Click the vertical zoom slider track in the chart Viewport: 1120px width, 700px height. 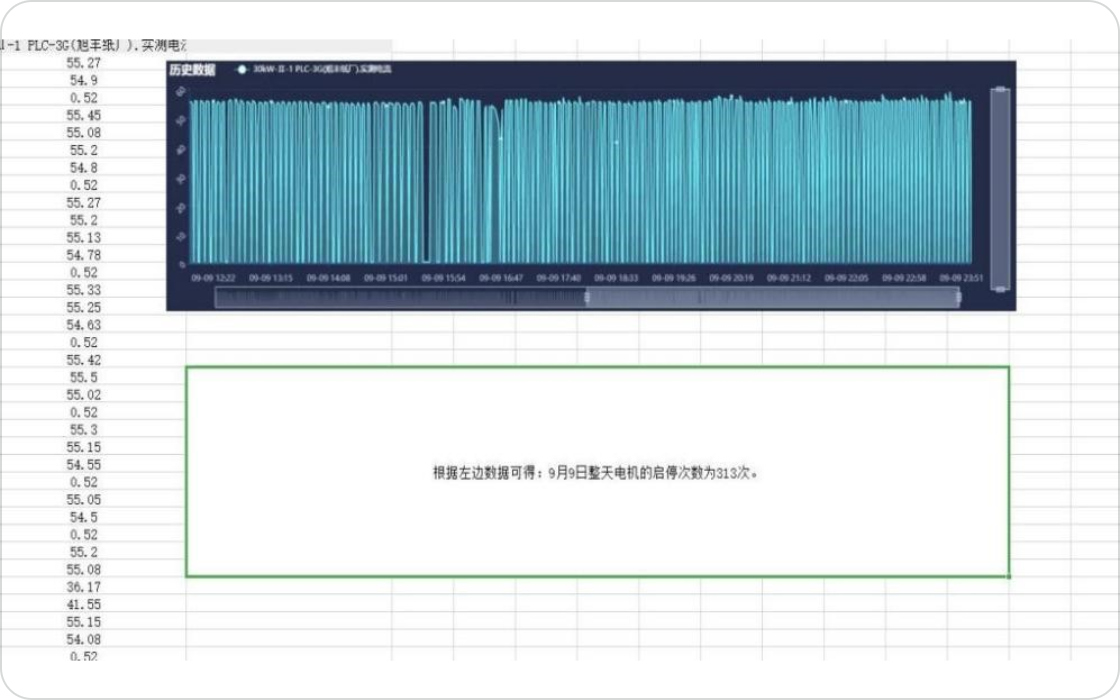click(1000, 190)
